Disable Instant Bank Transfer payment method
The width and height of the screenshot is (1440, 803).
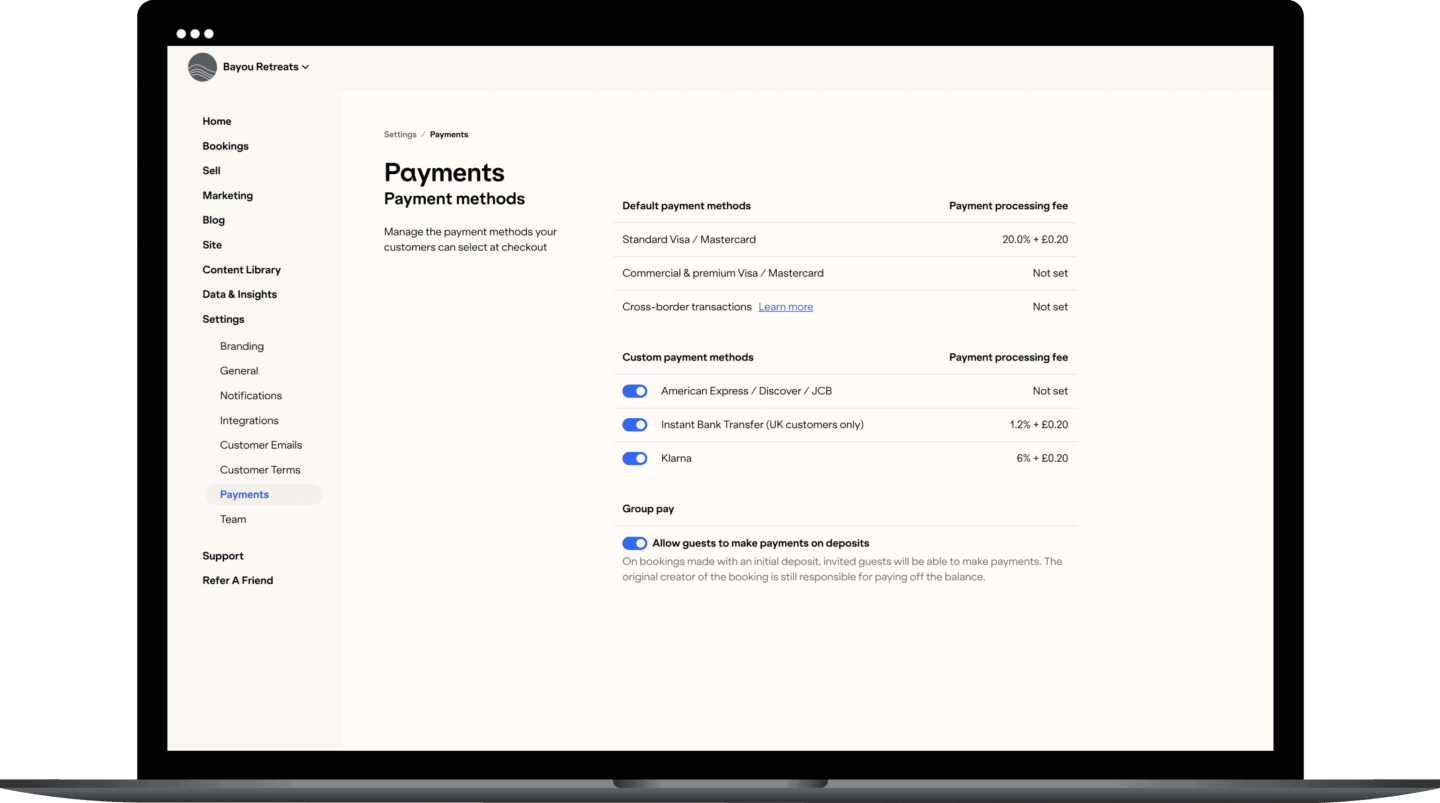pyautogui.click(x=635, y=425)
